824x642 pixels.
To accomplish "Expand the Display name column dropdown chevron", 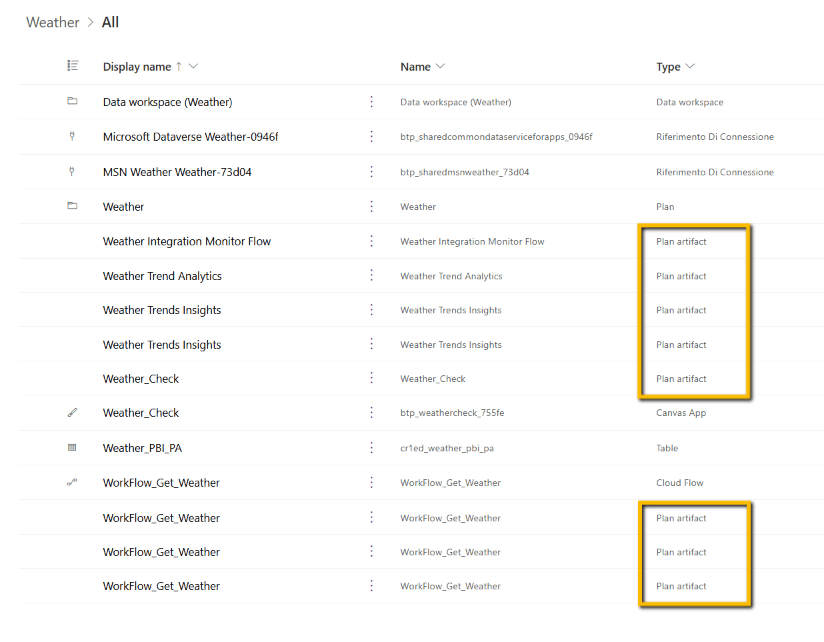I will (x=194, y=67).
